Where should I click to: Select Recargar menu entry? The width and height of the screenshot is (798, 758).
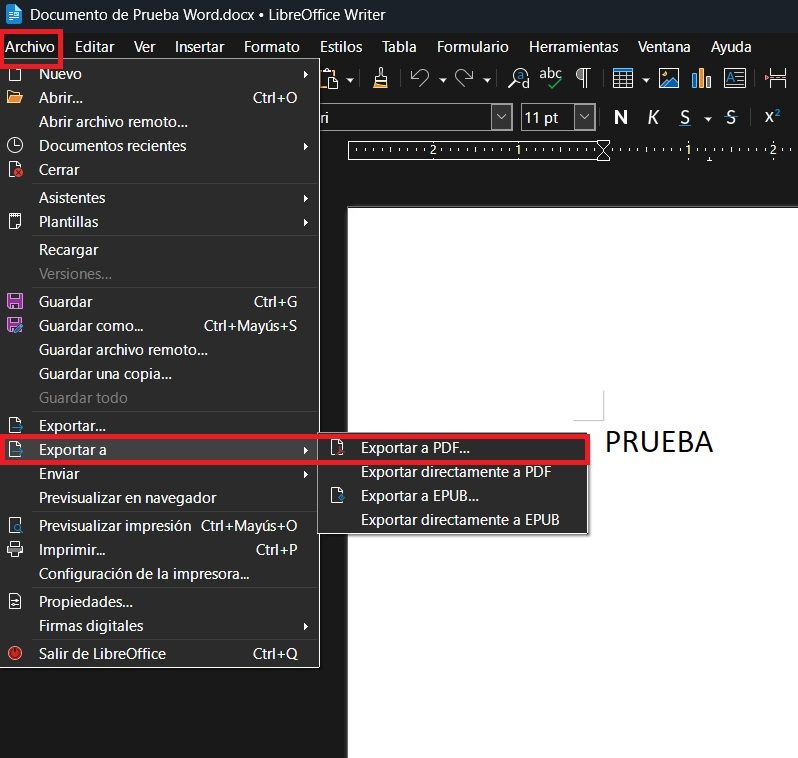159,250
